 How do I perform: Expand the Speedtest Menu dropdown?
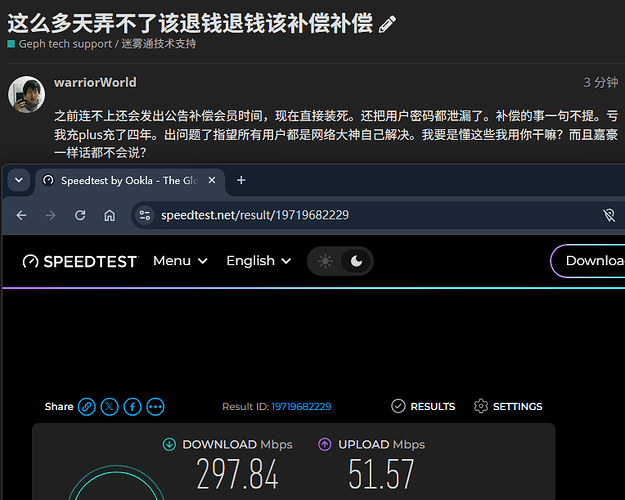(180, 261)
